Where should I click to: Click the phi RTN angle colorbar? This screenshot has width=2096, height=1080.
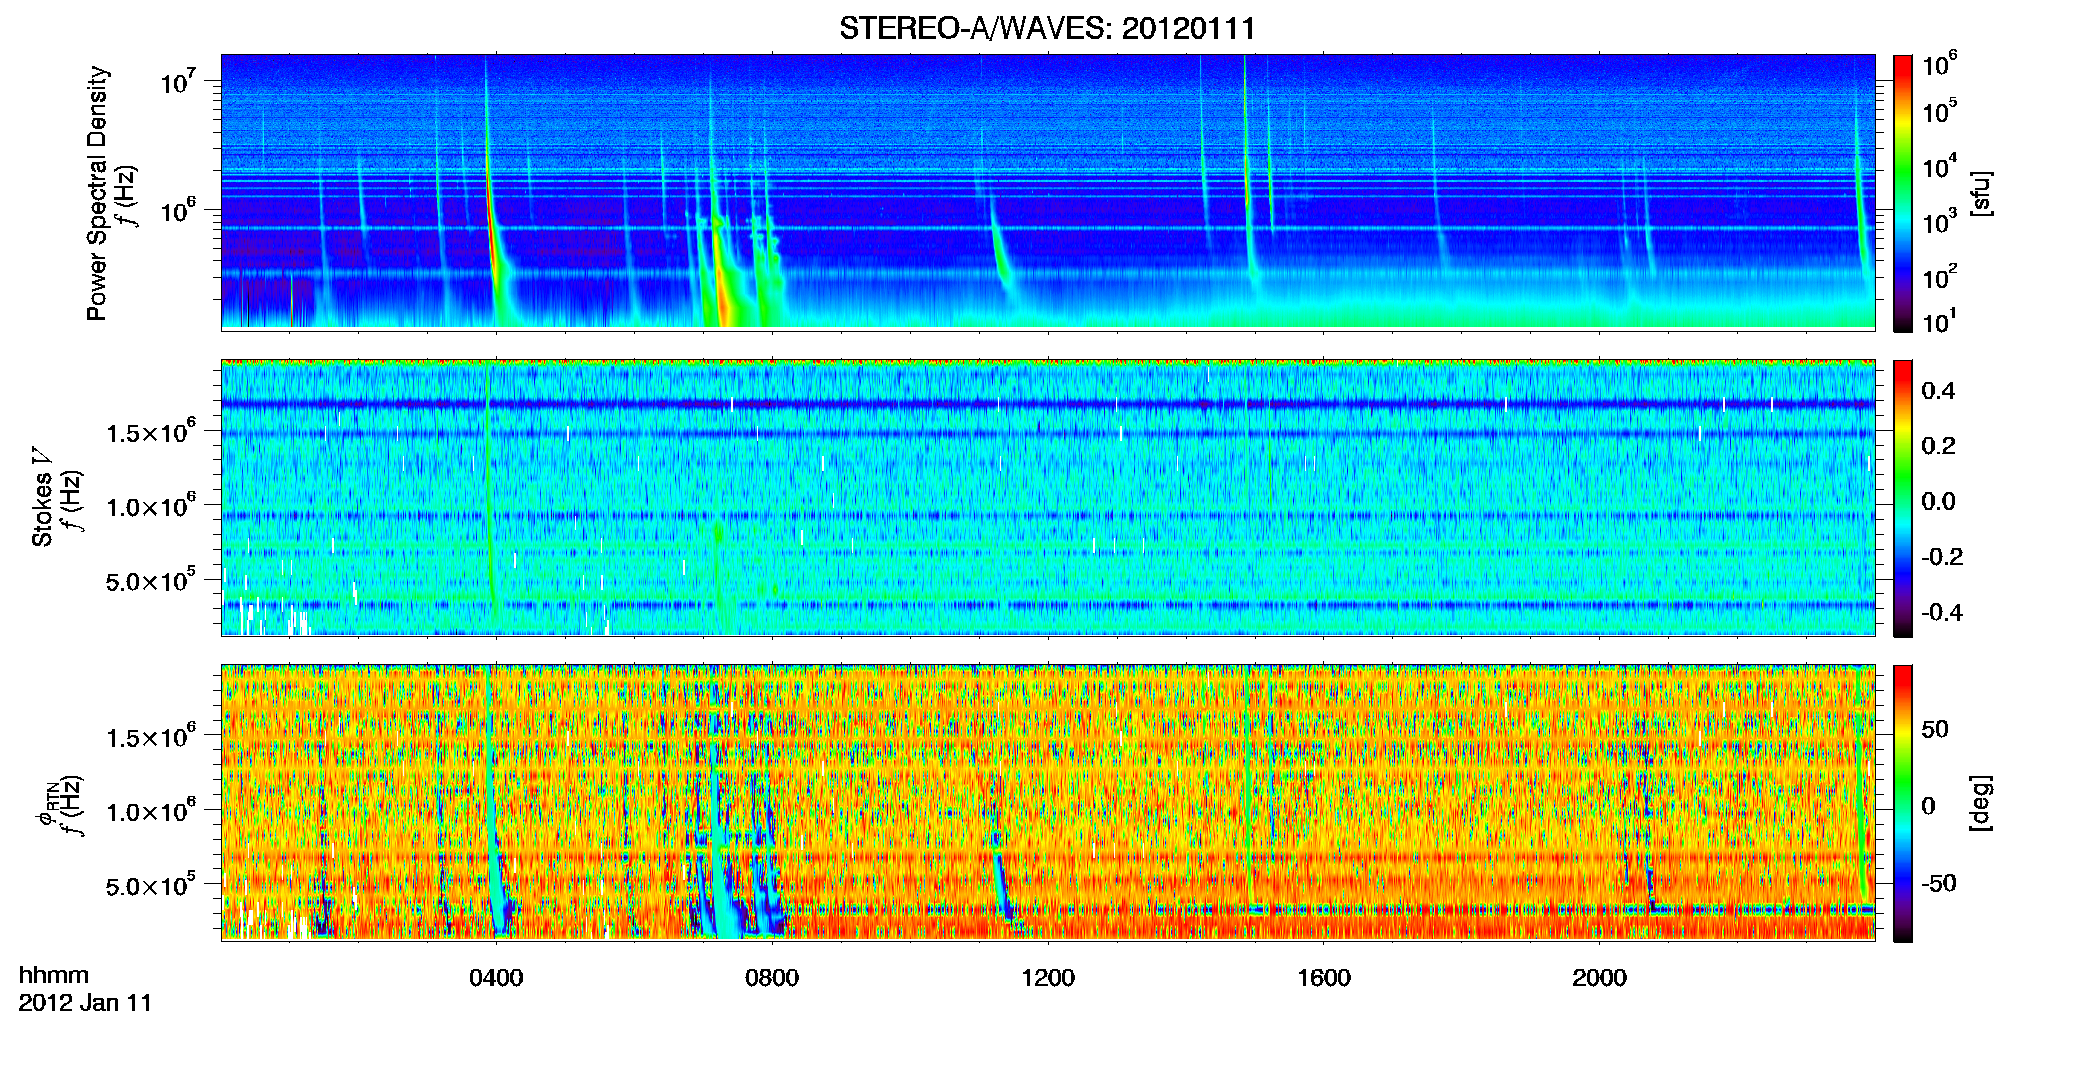pyautogui.click(x=1903, y=803)
